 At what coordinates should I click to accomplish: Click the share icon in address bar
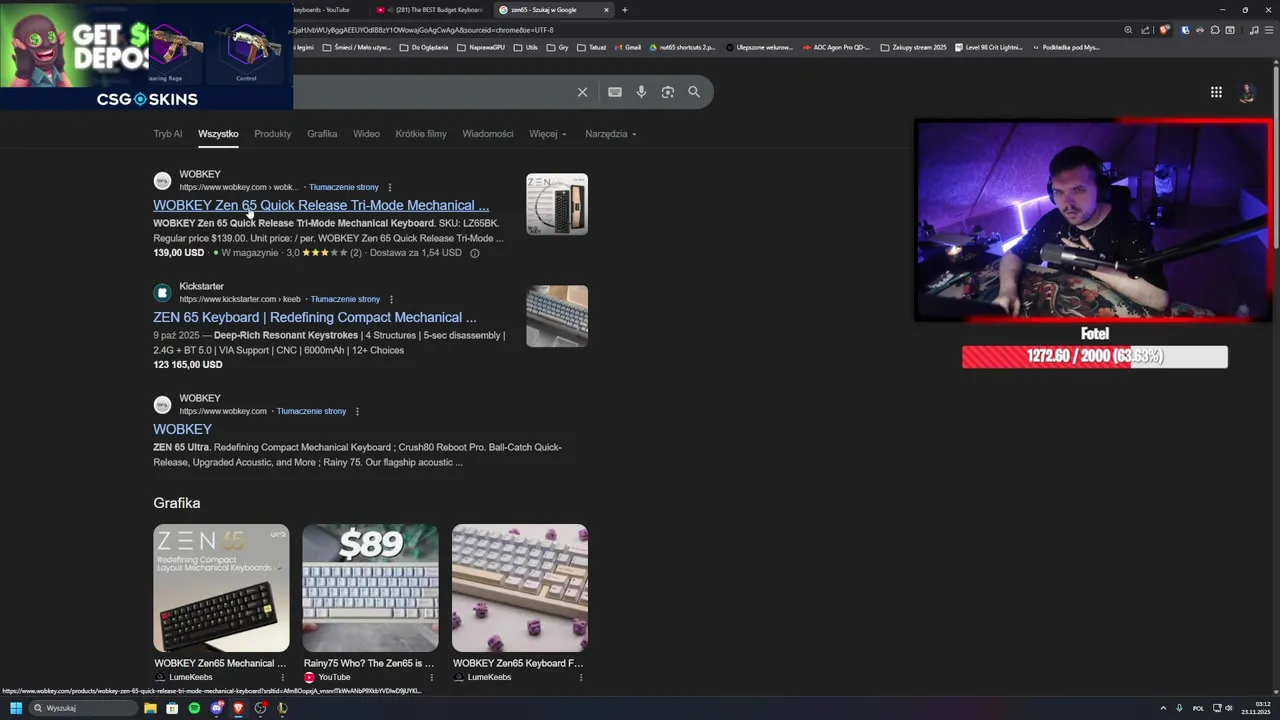click(1146, 30)
